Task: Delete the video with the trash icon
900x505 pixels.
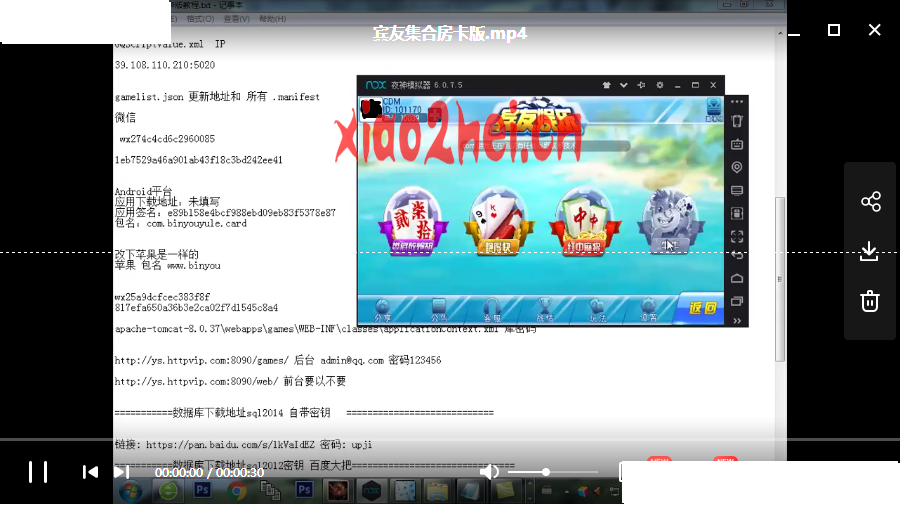Action: point(870,301)
